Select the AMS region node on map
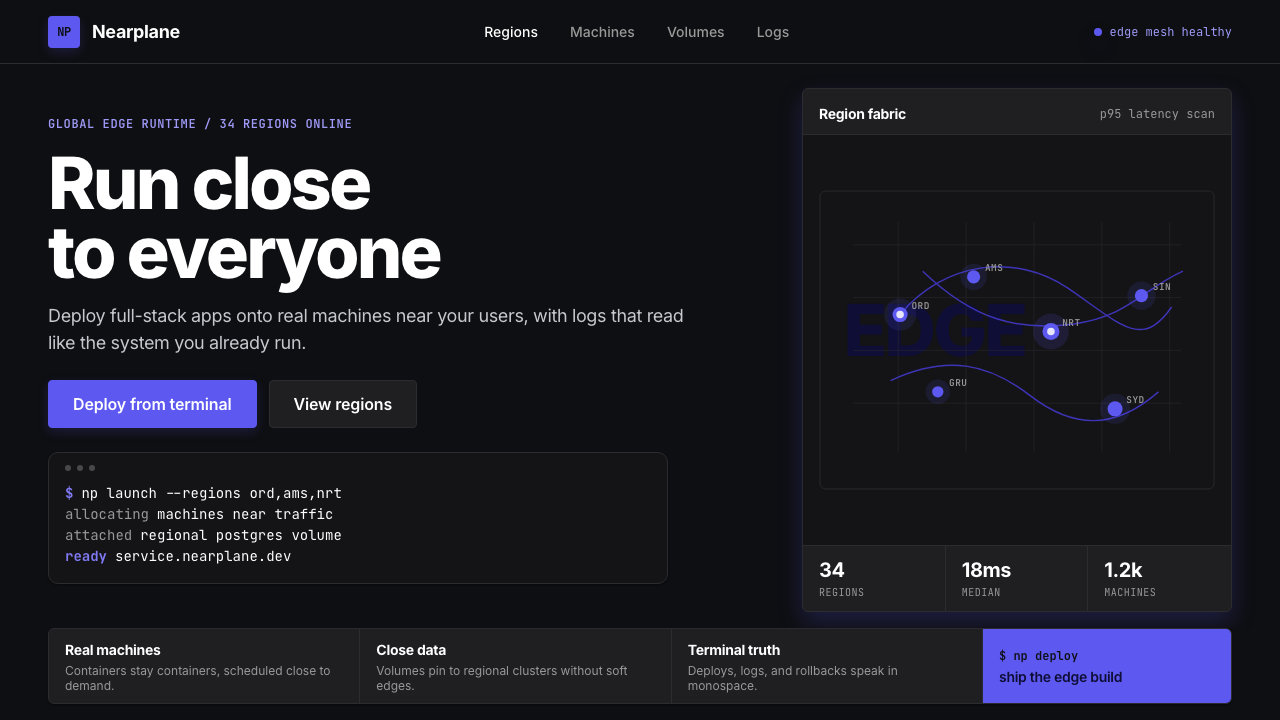The width and height of the screenshot is (1280, 720). 974,277
